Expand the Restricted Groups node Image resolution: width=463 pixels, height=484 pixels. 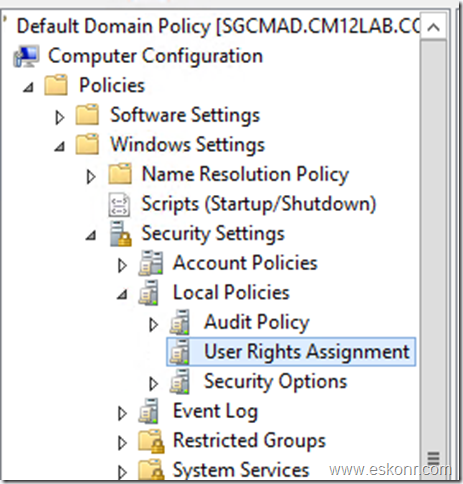[x=122, y=443]
